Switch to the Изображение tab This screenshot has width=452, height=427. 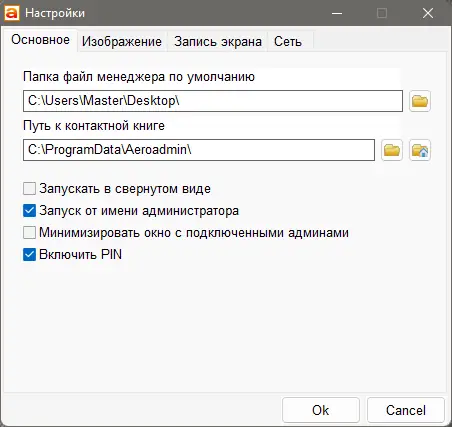(122, 42)
